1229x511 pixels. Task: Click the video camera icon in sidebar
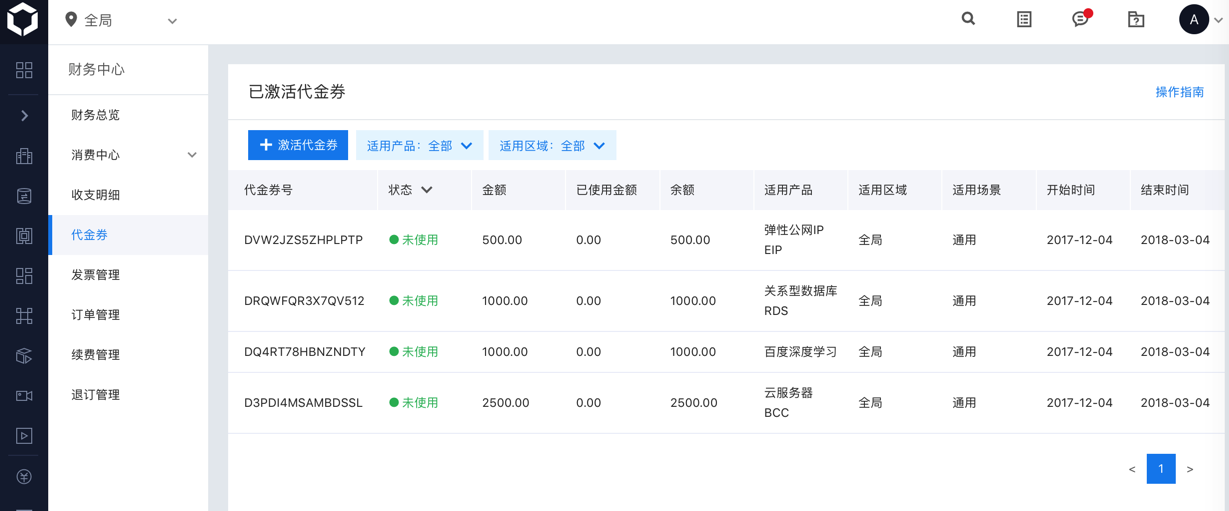[x=24, y=396]
